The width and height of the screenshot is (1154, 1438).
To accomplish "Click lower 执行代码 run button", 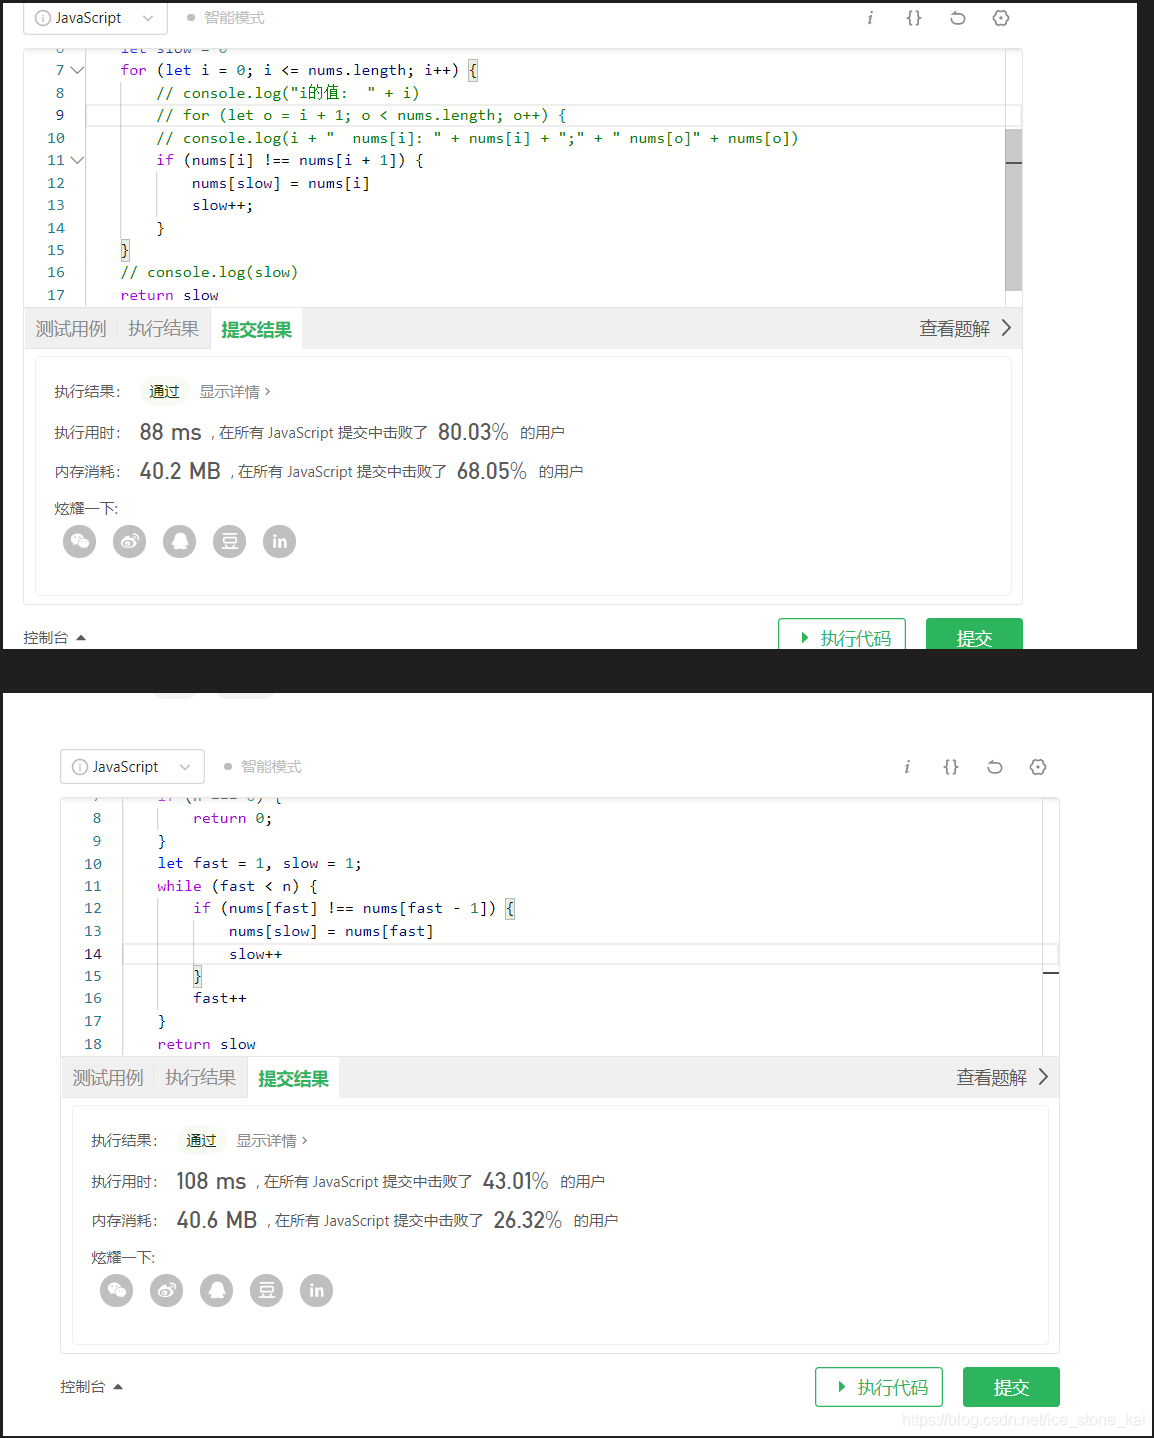I will point(879,1387).
